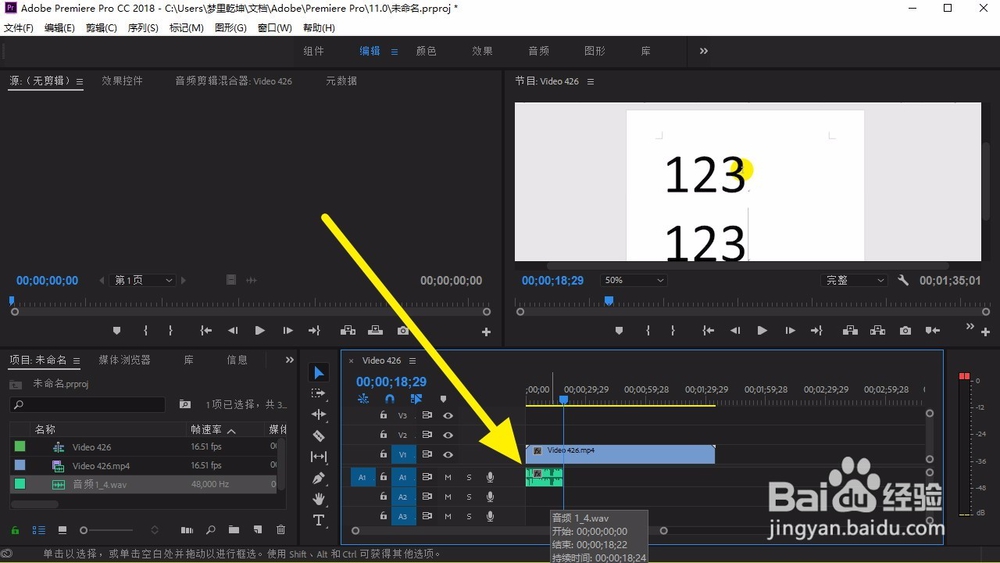
Task: Toggle lock on V3 track
Action: (383, 415)
